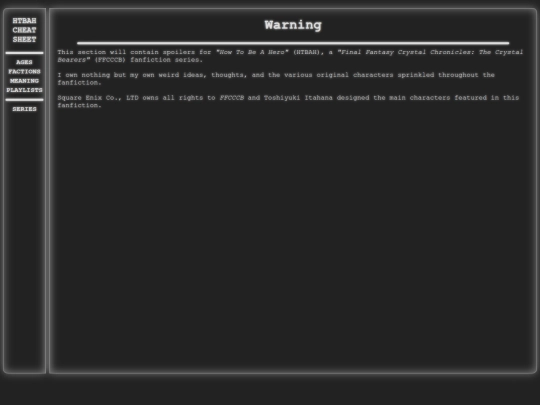Open the Ages section in sidebar
The width and height of the screenshot is (540, 405).
click(x=24, y=62)
